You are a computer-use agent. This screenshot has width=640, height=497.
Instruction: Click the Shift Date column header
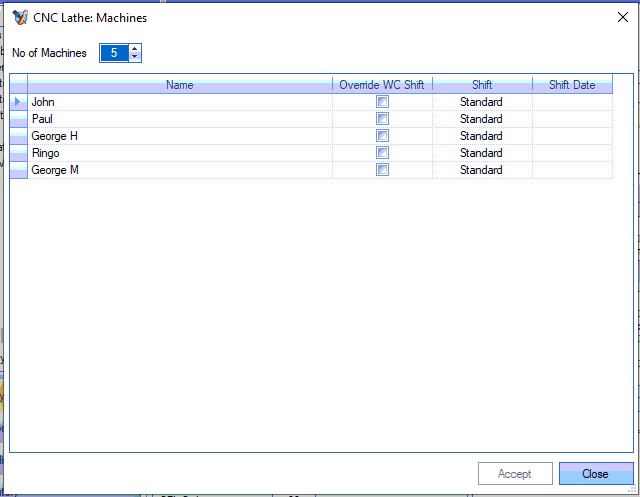572,85
